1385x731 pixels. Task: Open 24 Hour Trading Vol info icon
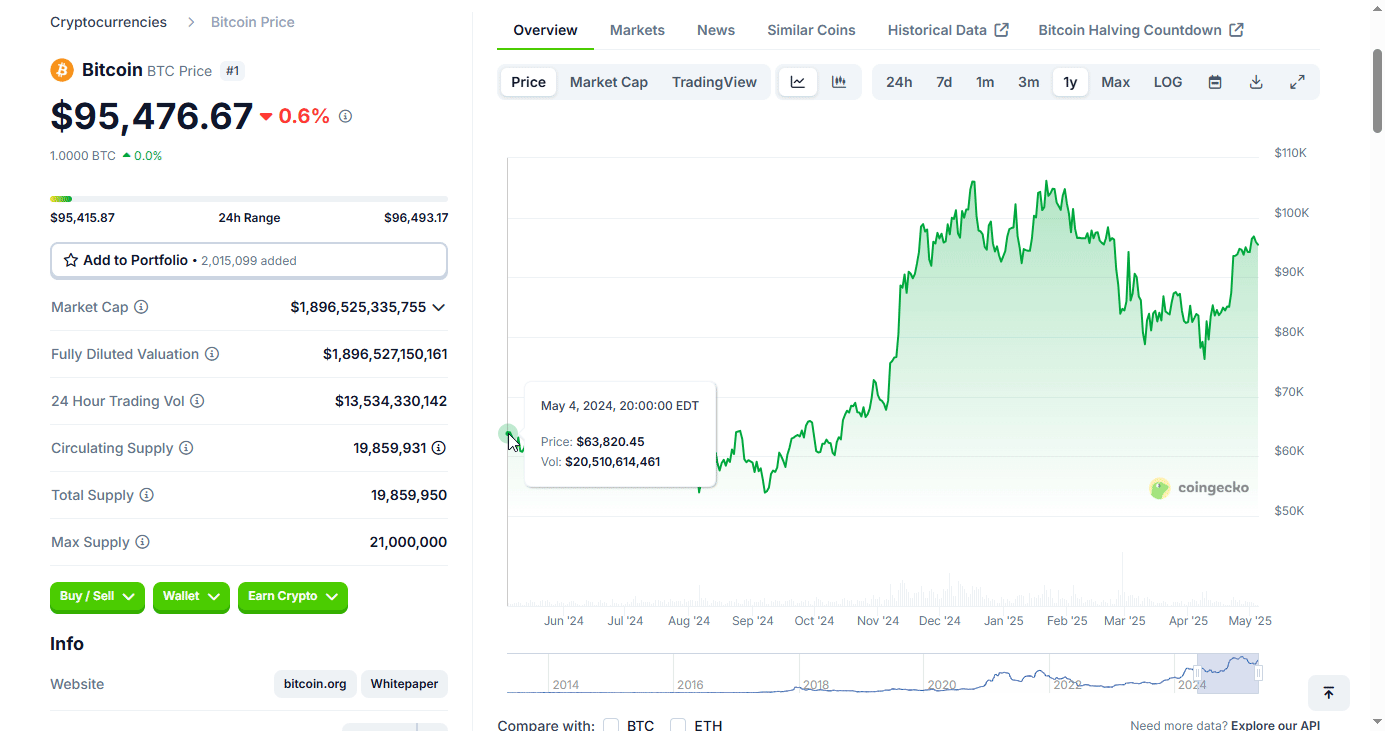tap(197, 401)
